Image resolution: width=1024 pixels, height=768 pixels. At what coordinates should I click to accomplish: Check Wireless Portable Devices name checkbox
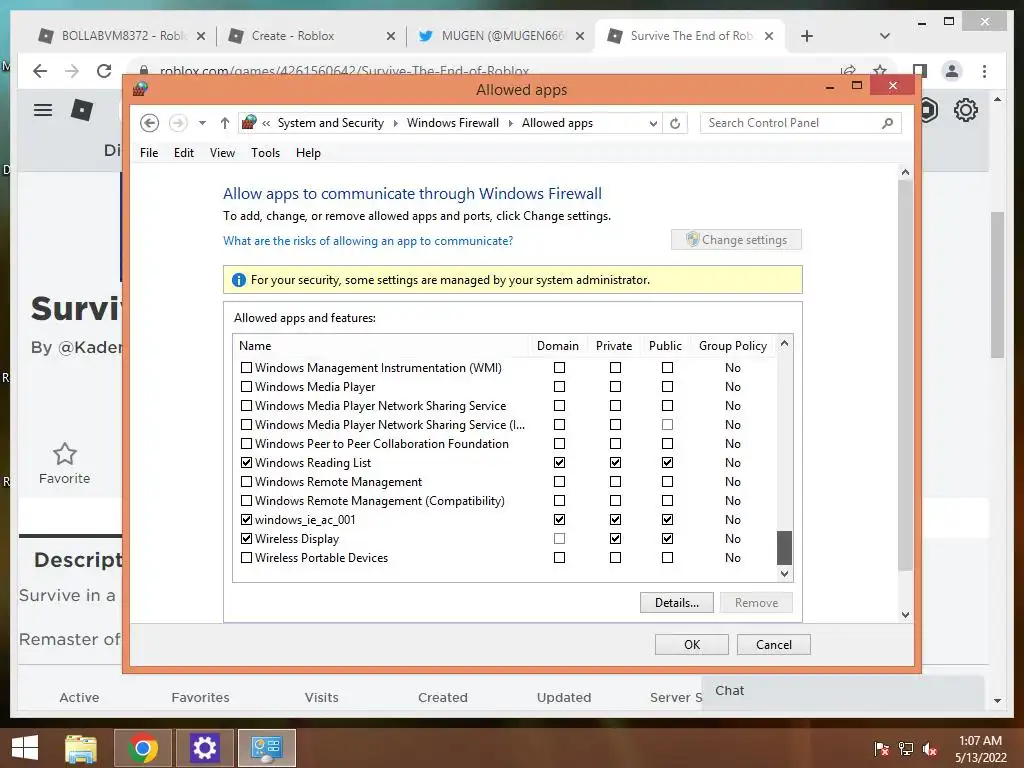[x=246, y=558]
